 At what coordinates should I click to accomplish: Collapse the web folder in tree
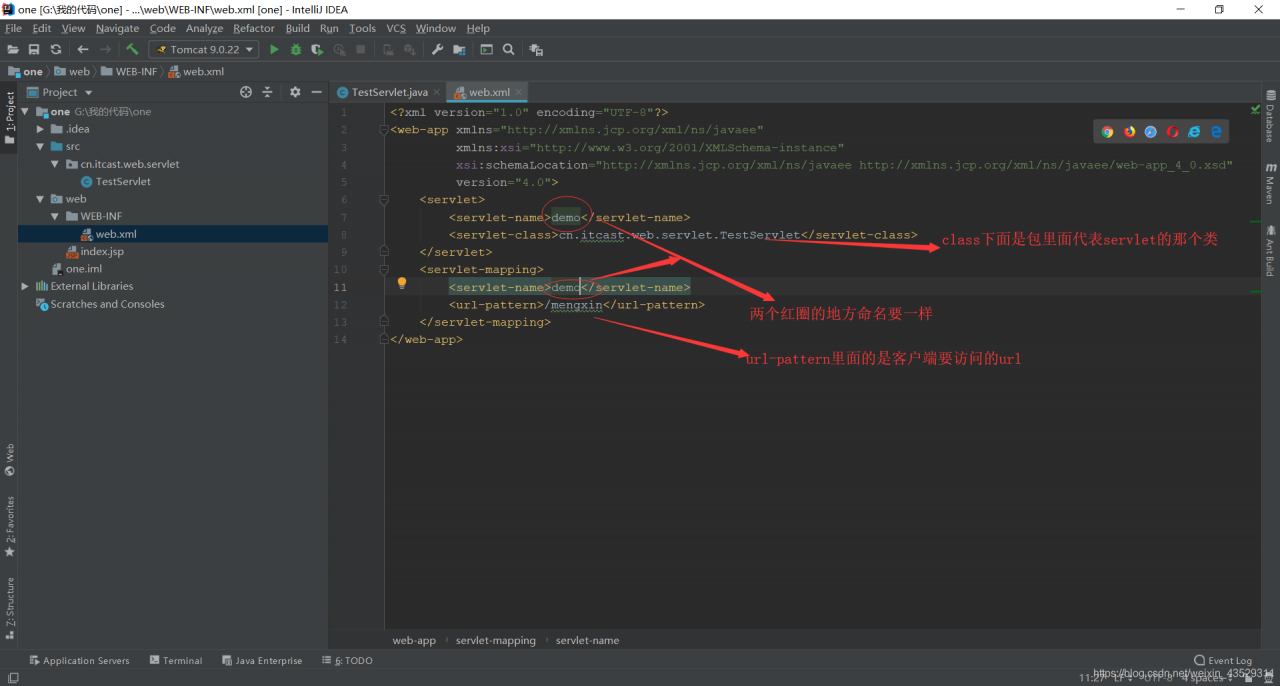40,199
